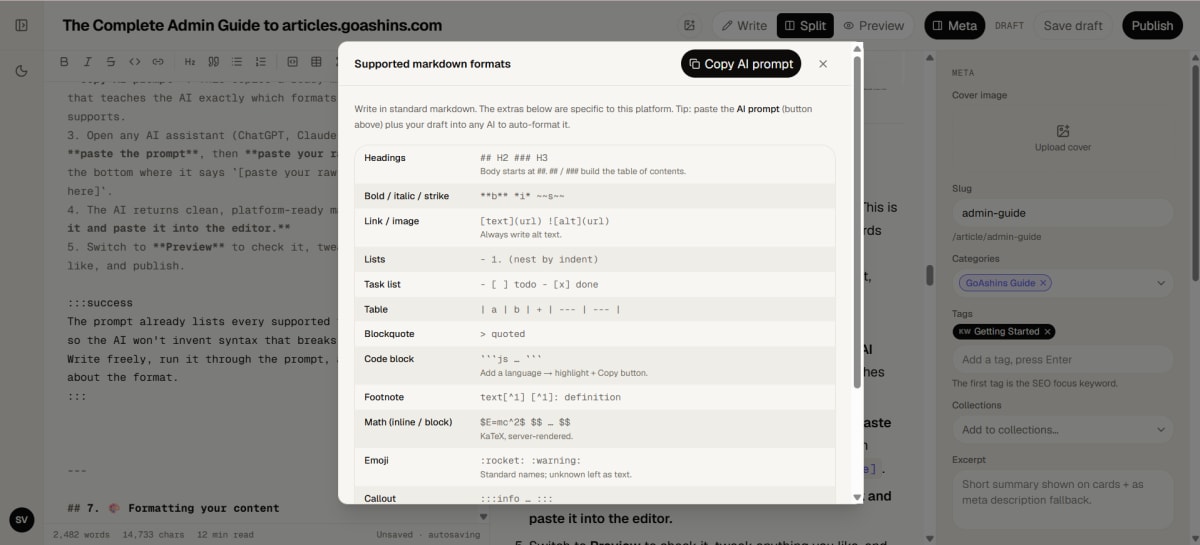Click the Math (inline / block) row

point(594,428)
